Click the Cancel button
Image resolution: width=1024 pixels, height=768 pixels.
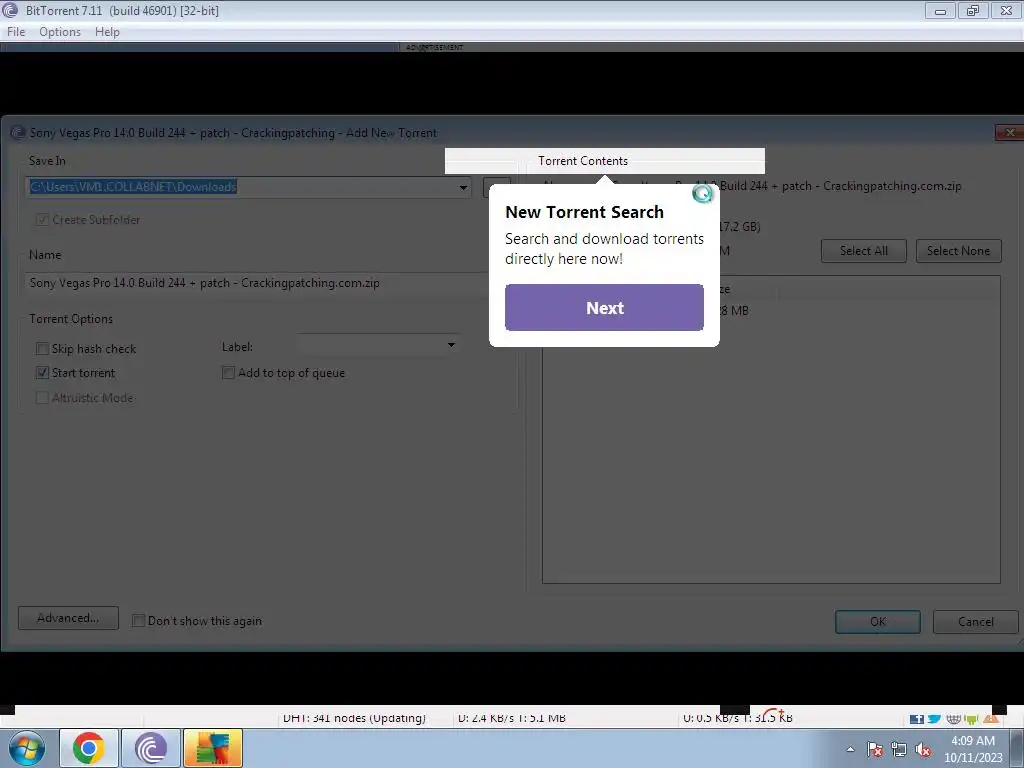[x=976, y=622]
